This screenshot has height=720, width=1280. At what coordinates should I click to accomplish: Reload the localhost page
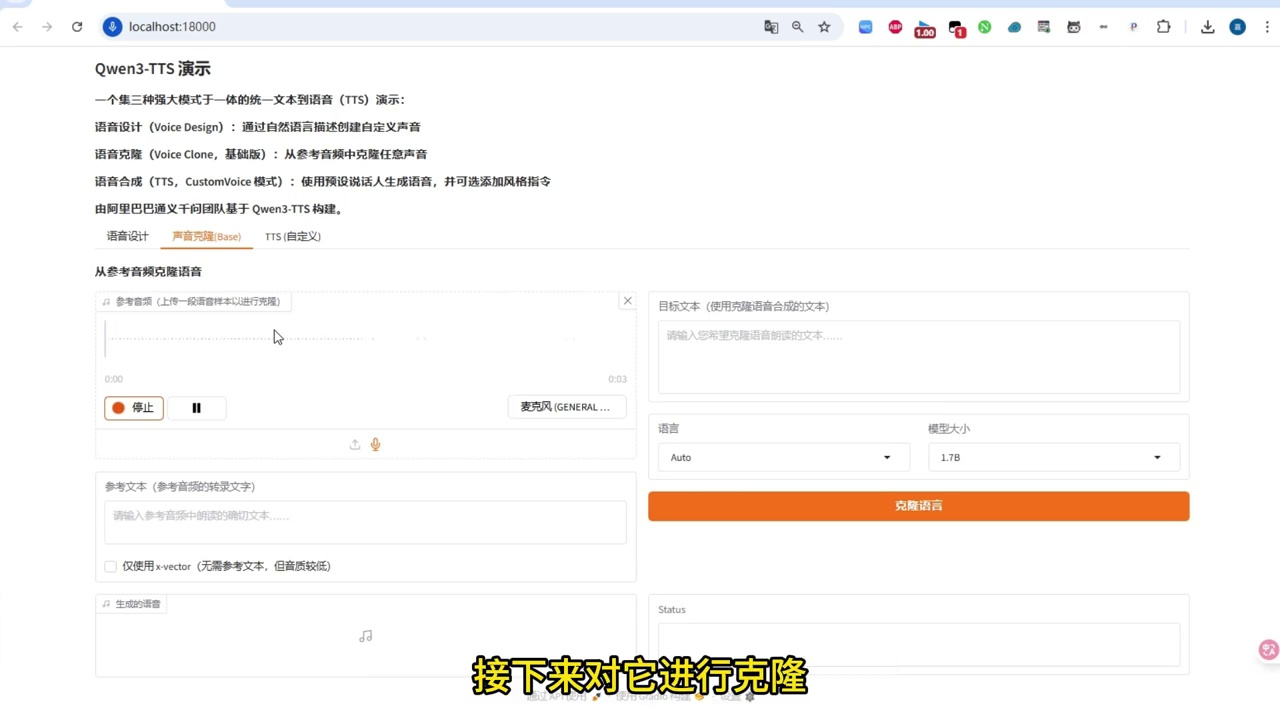77,27
